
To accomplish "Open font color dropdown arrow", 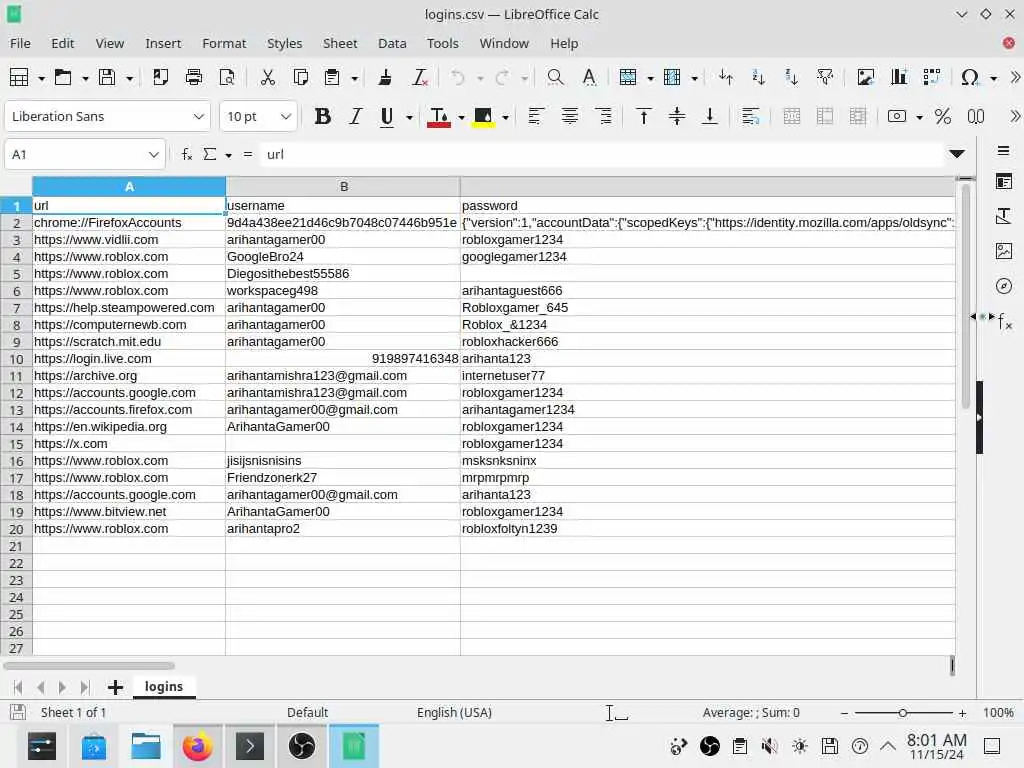I will coord(461,118).
